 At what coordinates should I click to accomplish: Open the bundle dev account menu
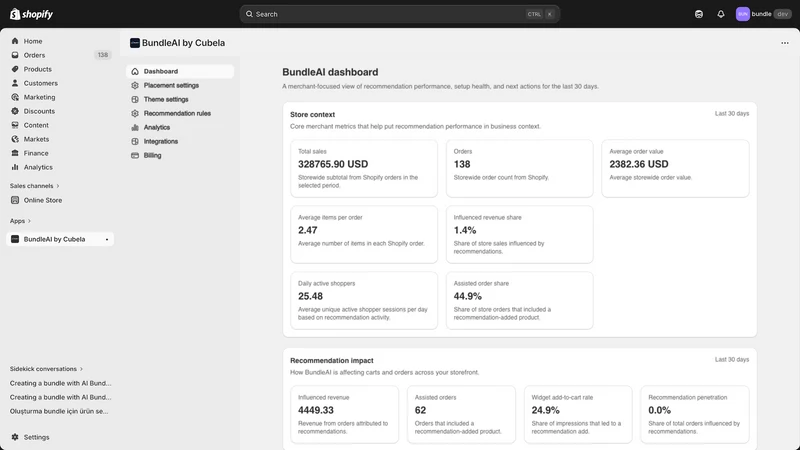763,14
